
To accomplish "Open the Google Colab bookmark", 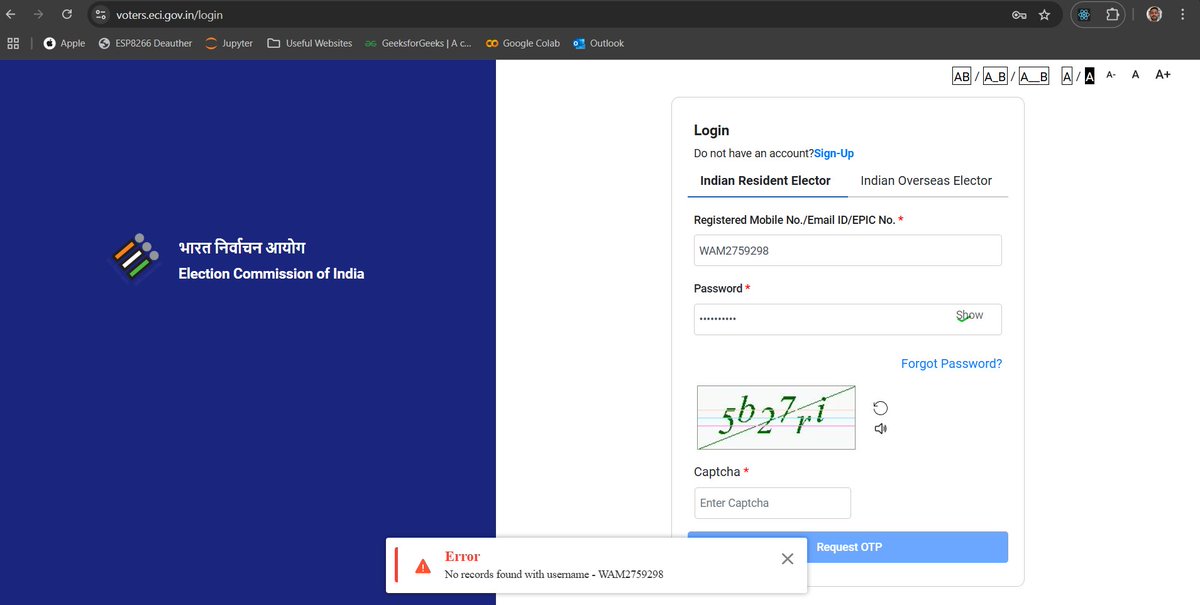I will [523, 43].
